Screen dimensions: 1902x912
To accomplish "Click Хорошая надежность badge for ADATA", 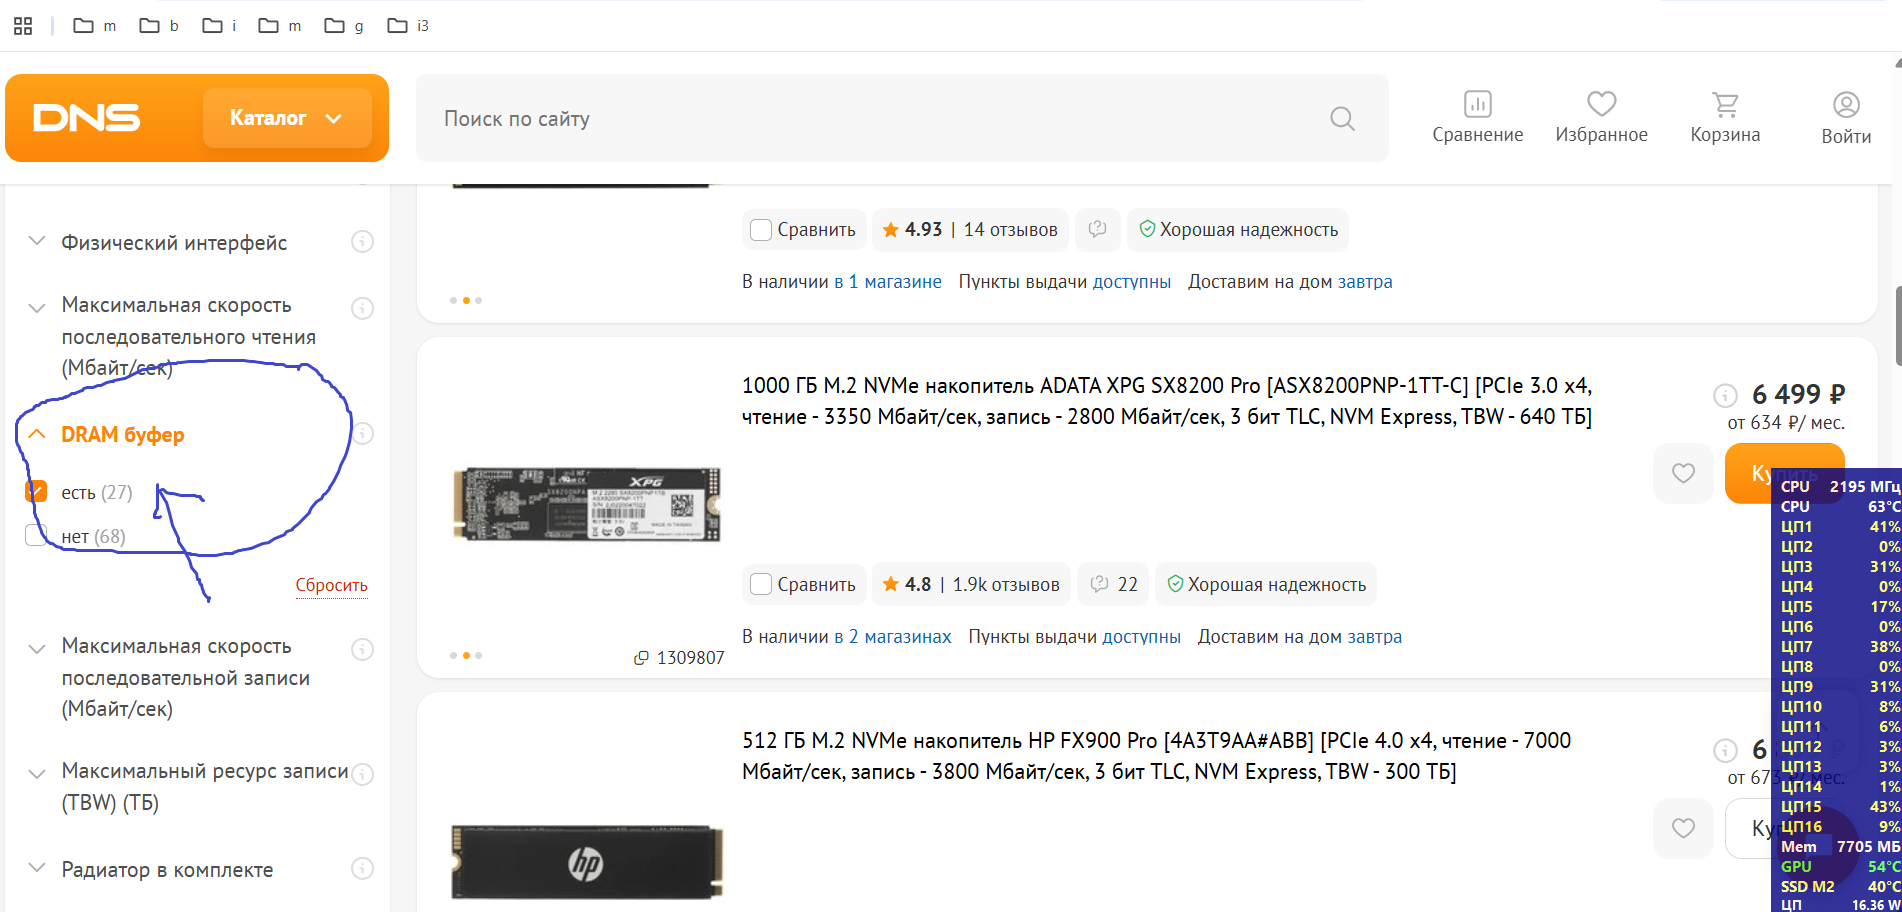I will pyautogui.click(x=1266, y=584).
